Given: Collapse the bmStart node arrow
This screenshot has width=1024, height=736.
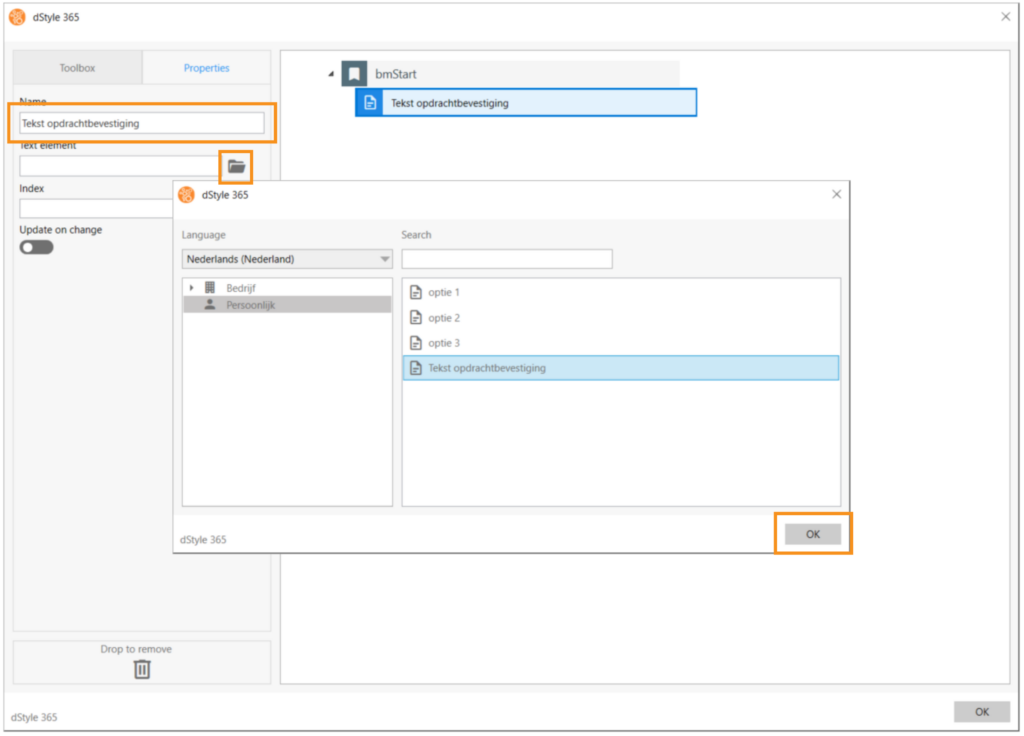Looking at the screenshot, I should click(331, 74).
